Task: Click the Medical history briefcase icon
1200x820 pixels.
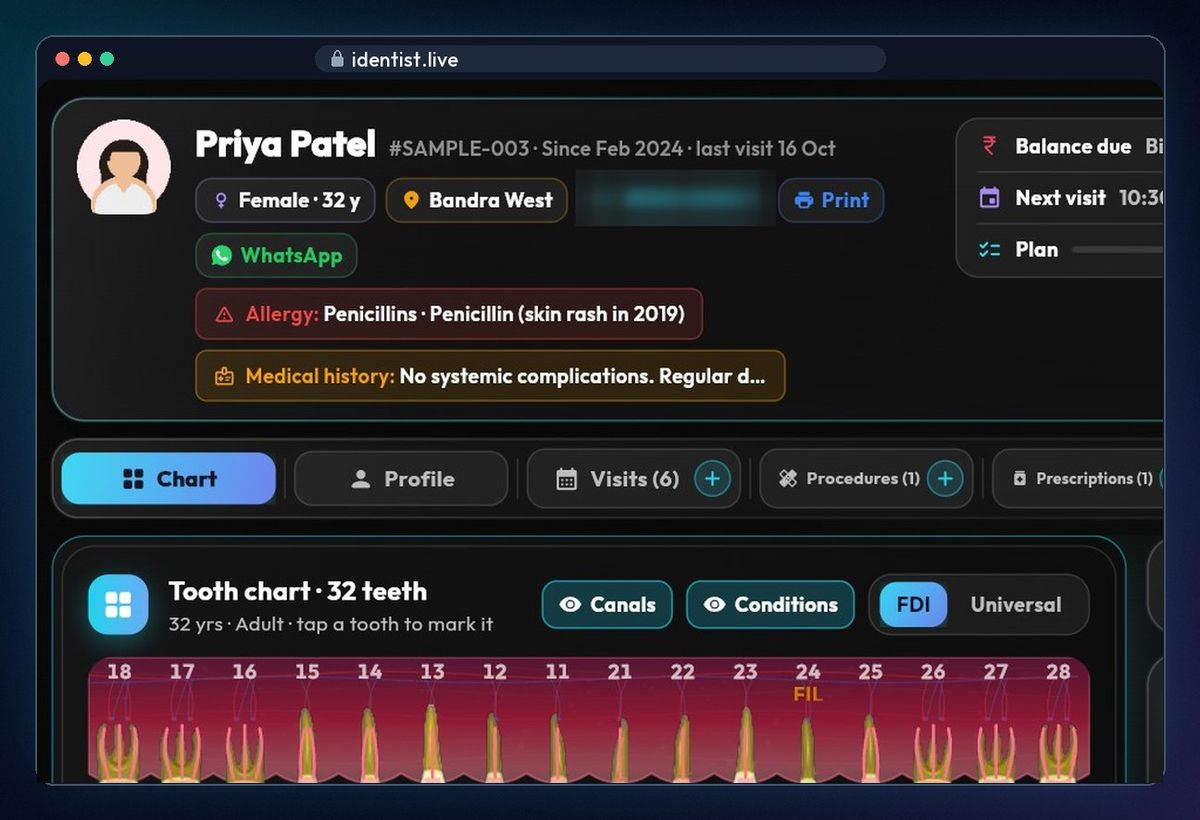Action: click(x=225, y=377)
